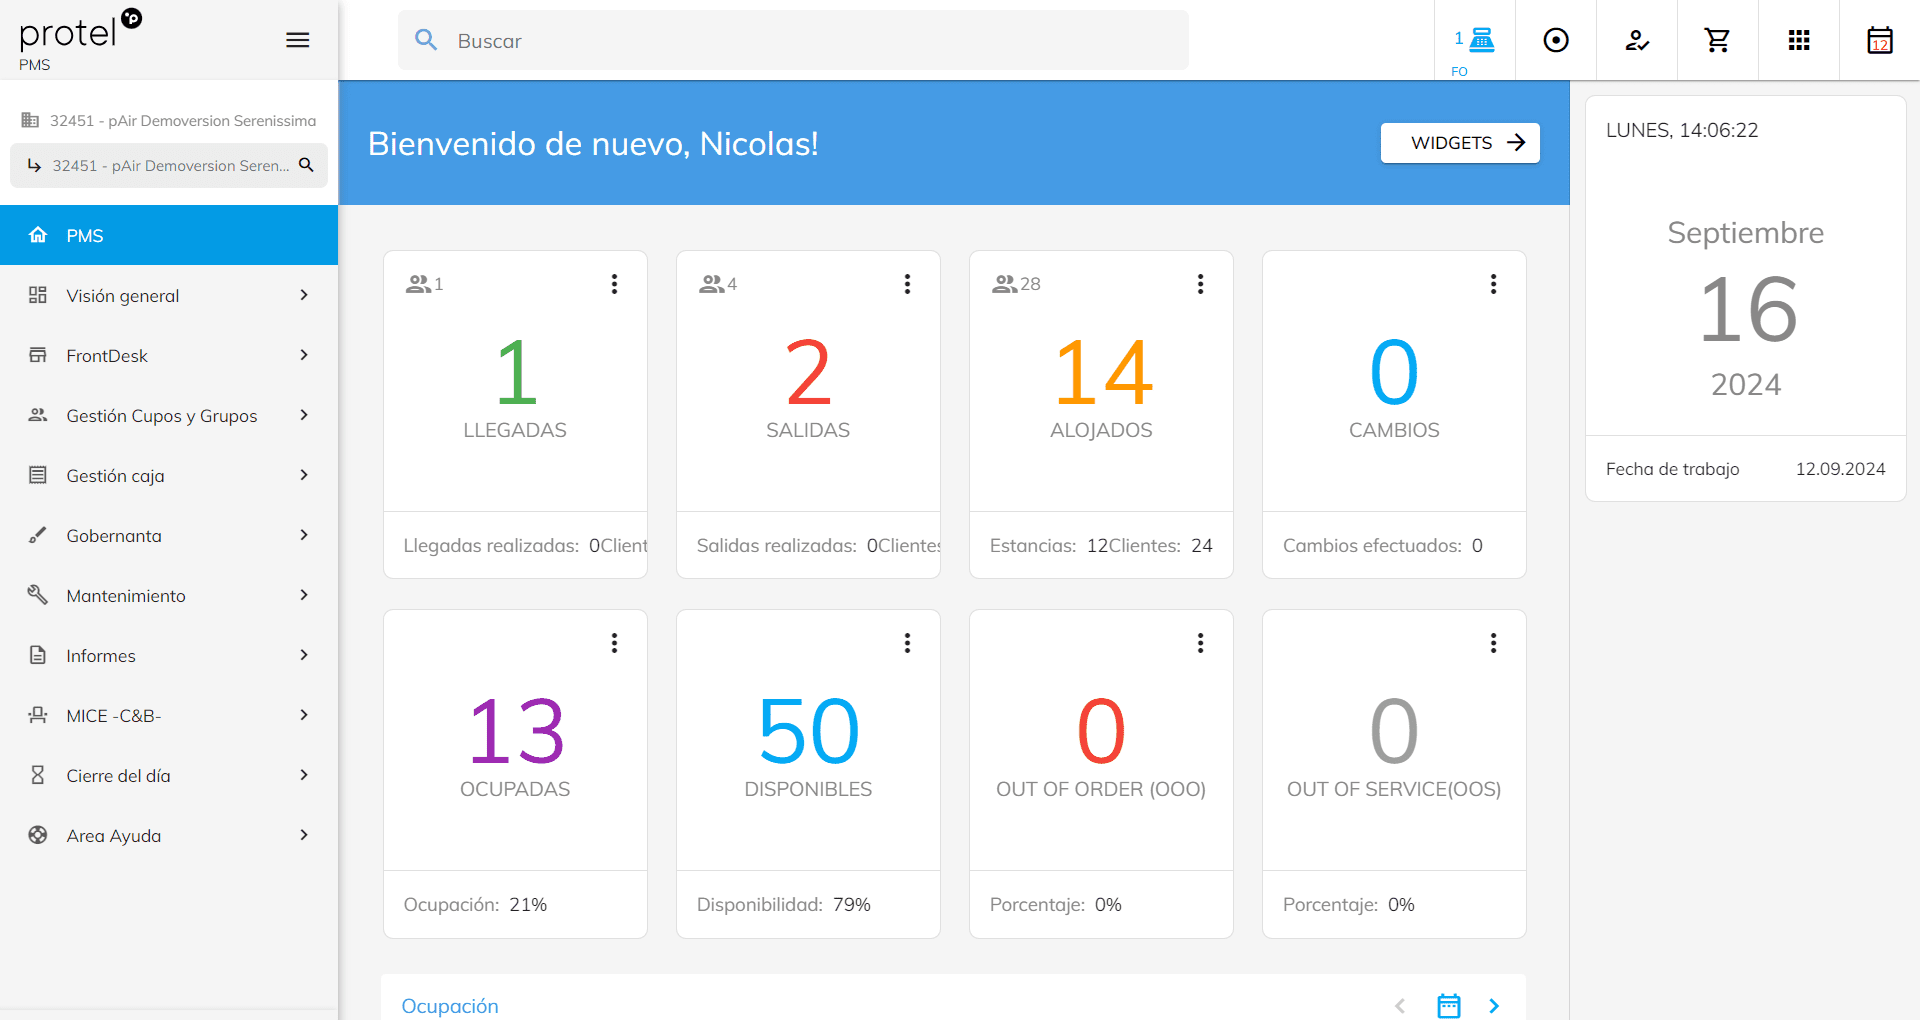Image resolution: width=1920 pixels, height=1020 pixels.
Task: Toggle the hamburger menu to collapse sidebar
Action: click(x=297, y=40)
